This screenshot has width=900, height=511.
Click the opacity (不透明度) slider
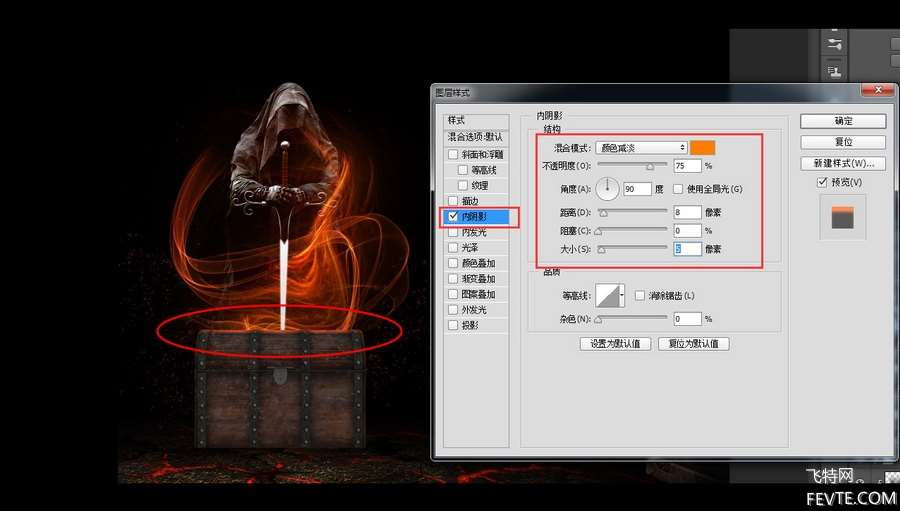pos(632,165)
